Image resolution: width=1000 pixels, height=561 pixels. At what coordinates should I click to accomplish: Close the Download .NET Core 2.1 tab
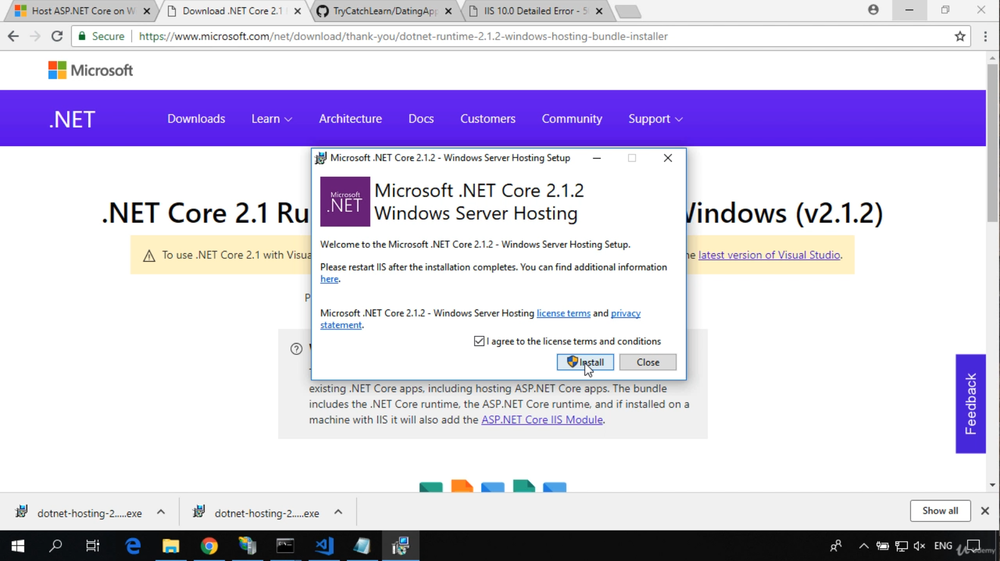point(297,11)
